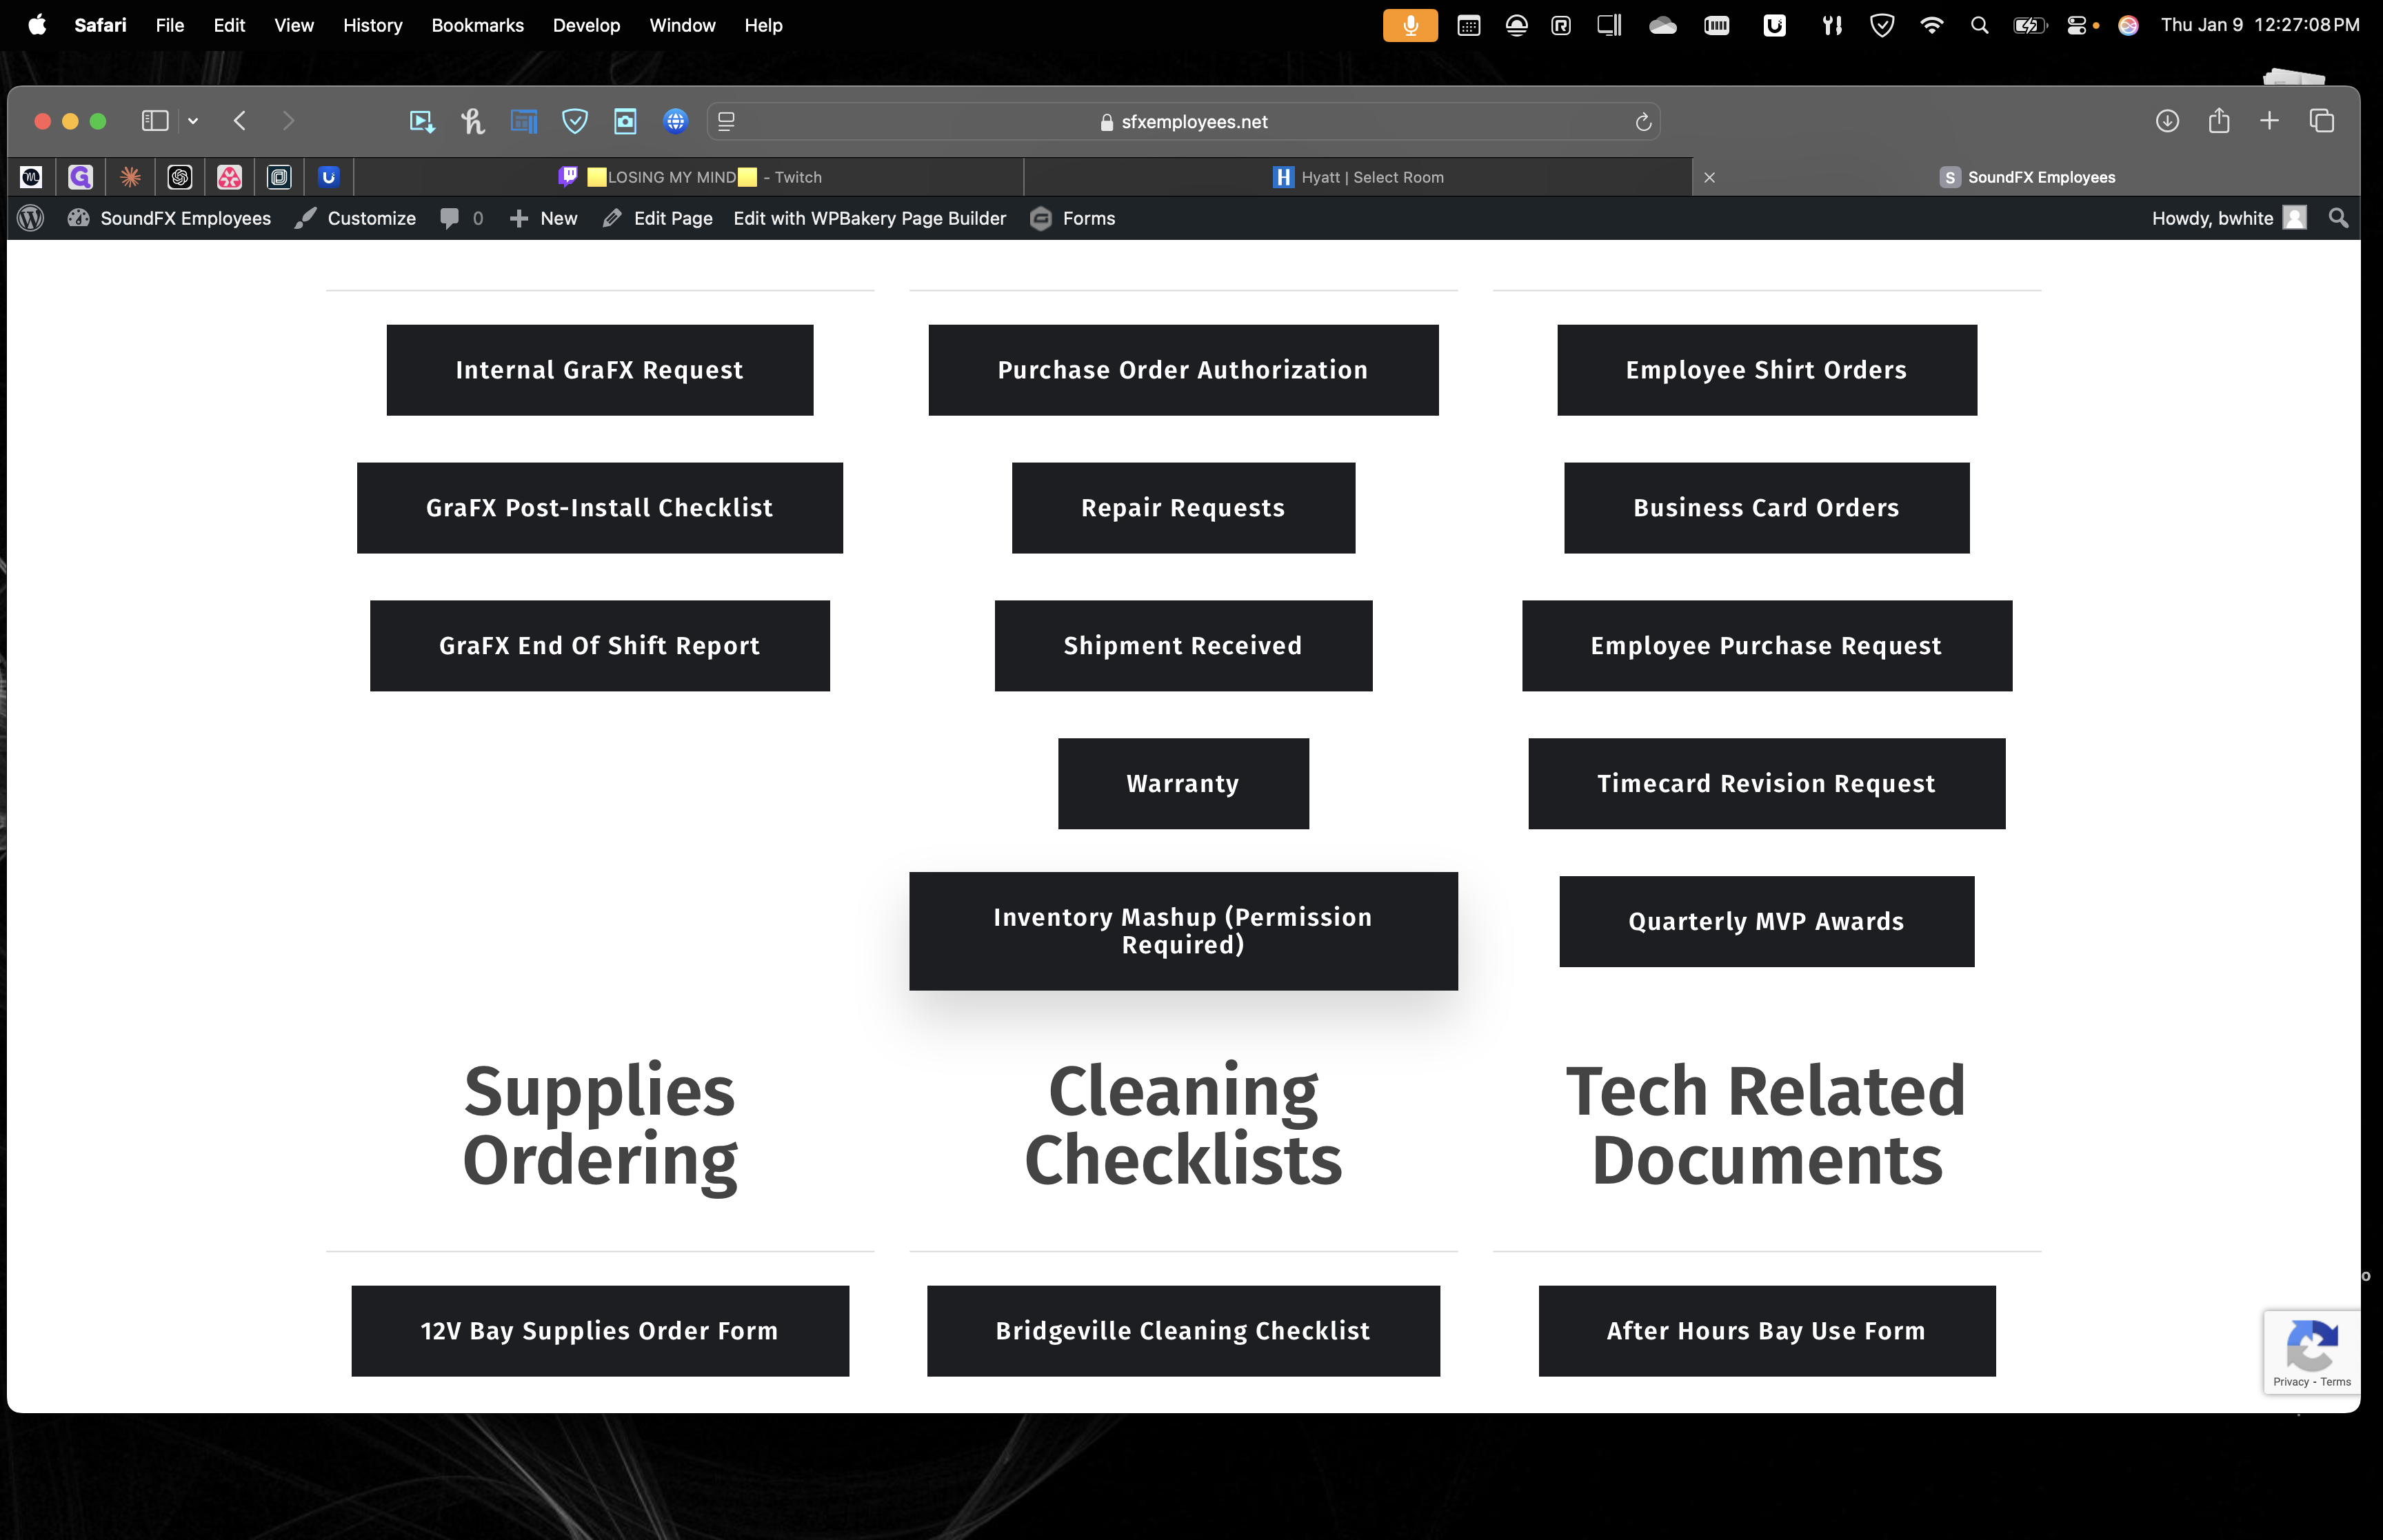Viewport: 2383px width, 1540px height.
Task: Click Customize in the WordPress admin bar
Action: [356, 218]
